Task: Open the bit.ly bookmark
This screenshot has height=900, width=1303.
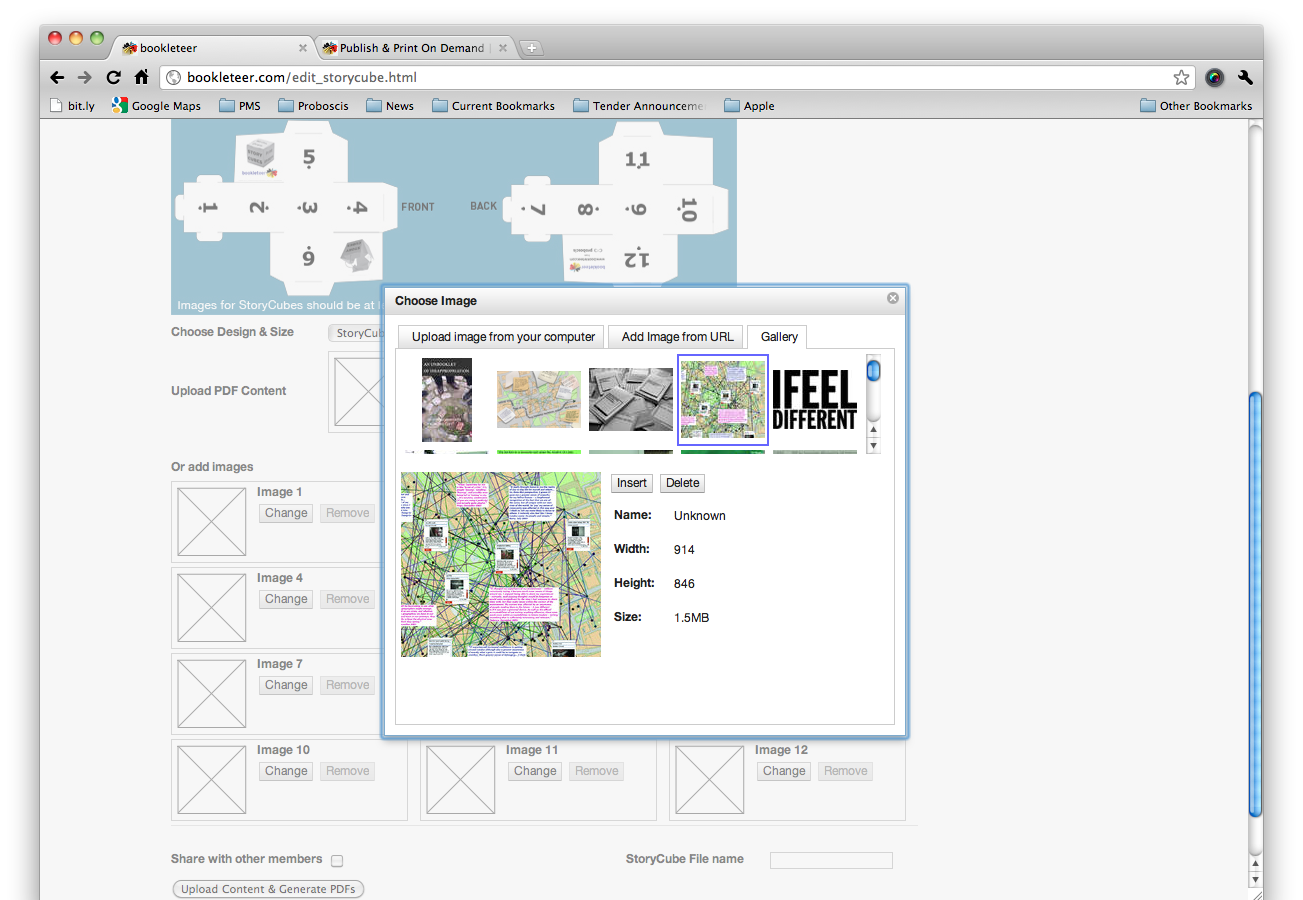Action: pos(72,106)
